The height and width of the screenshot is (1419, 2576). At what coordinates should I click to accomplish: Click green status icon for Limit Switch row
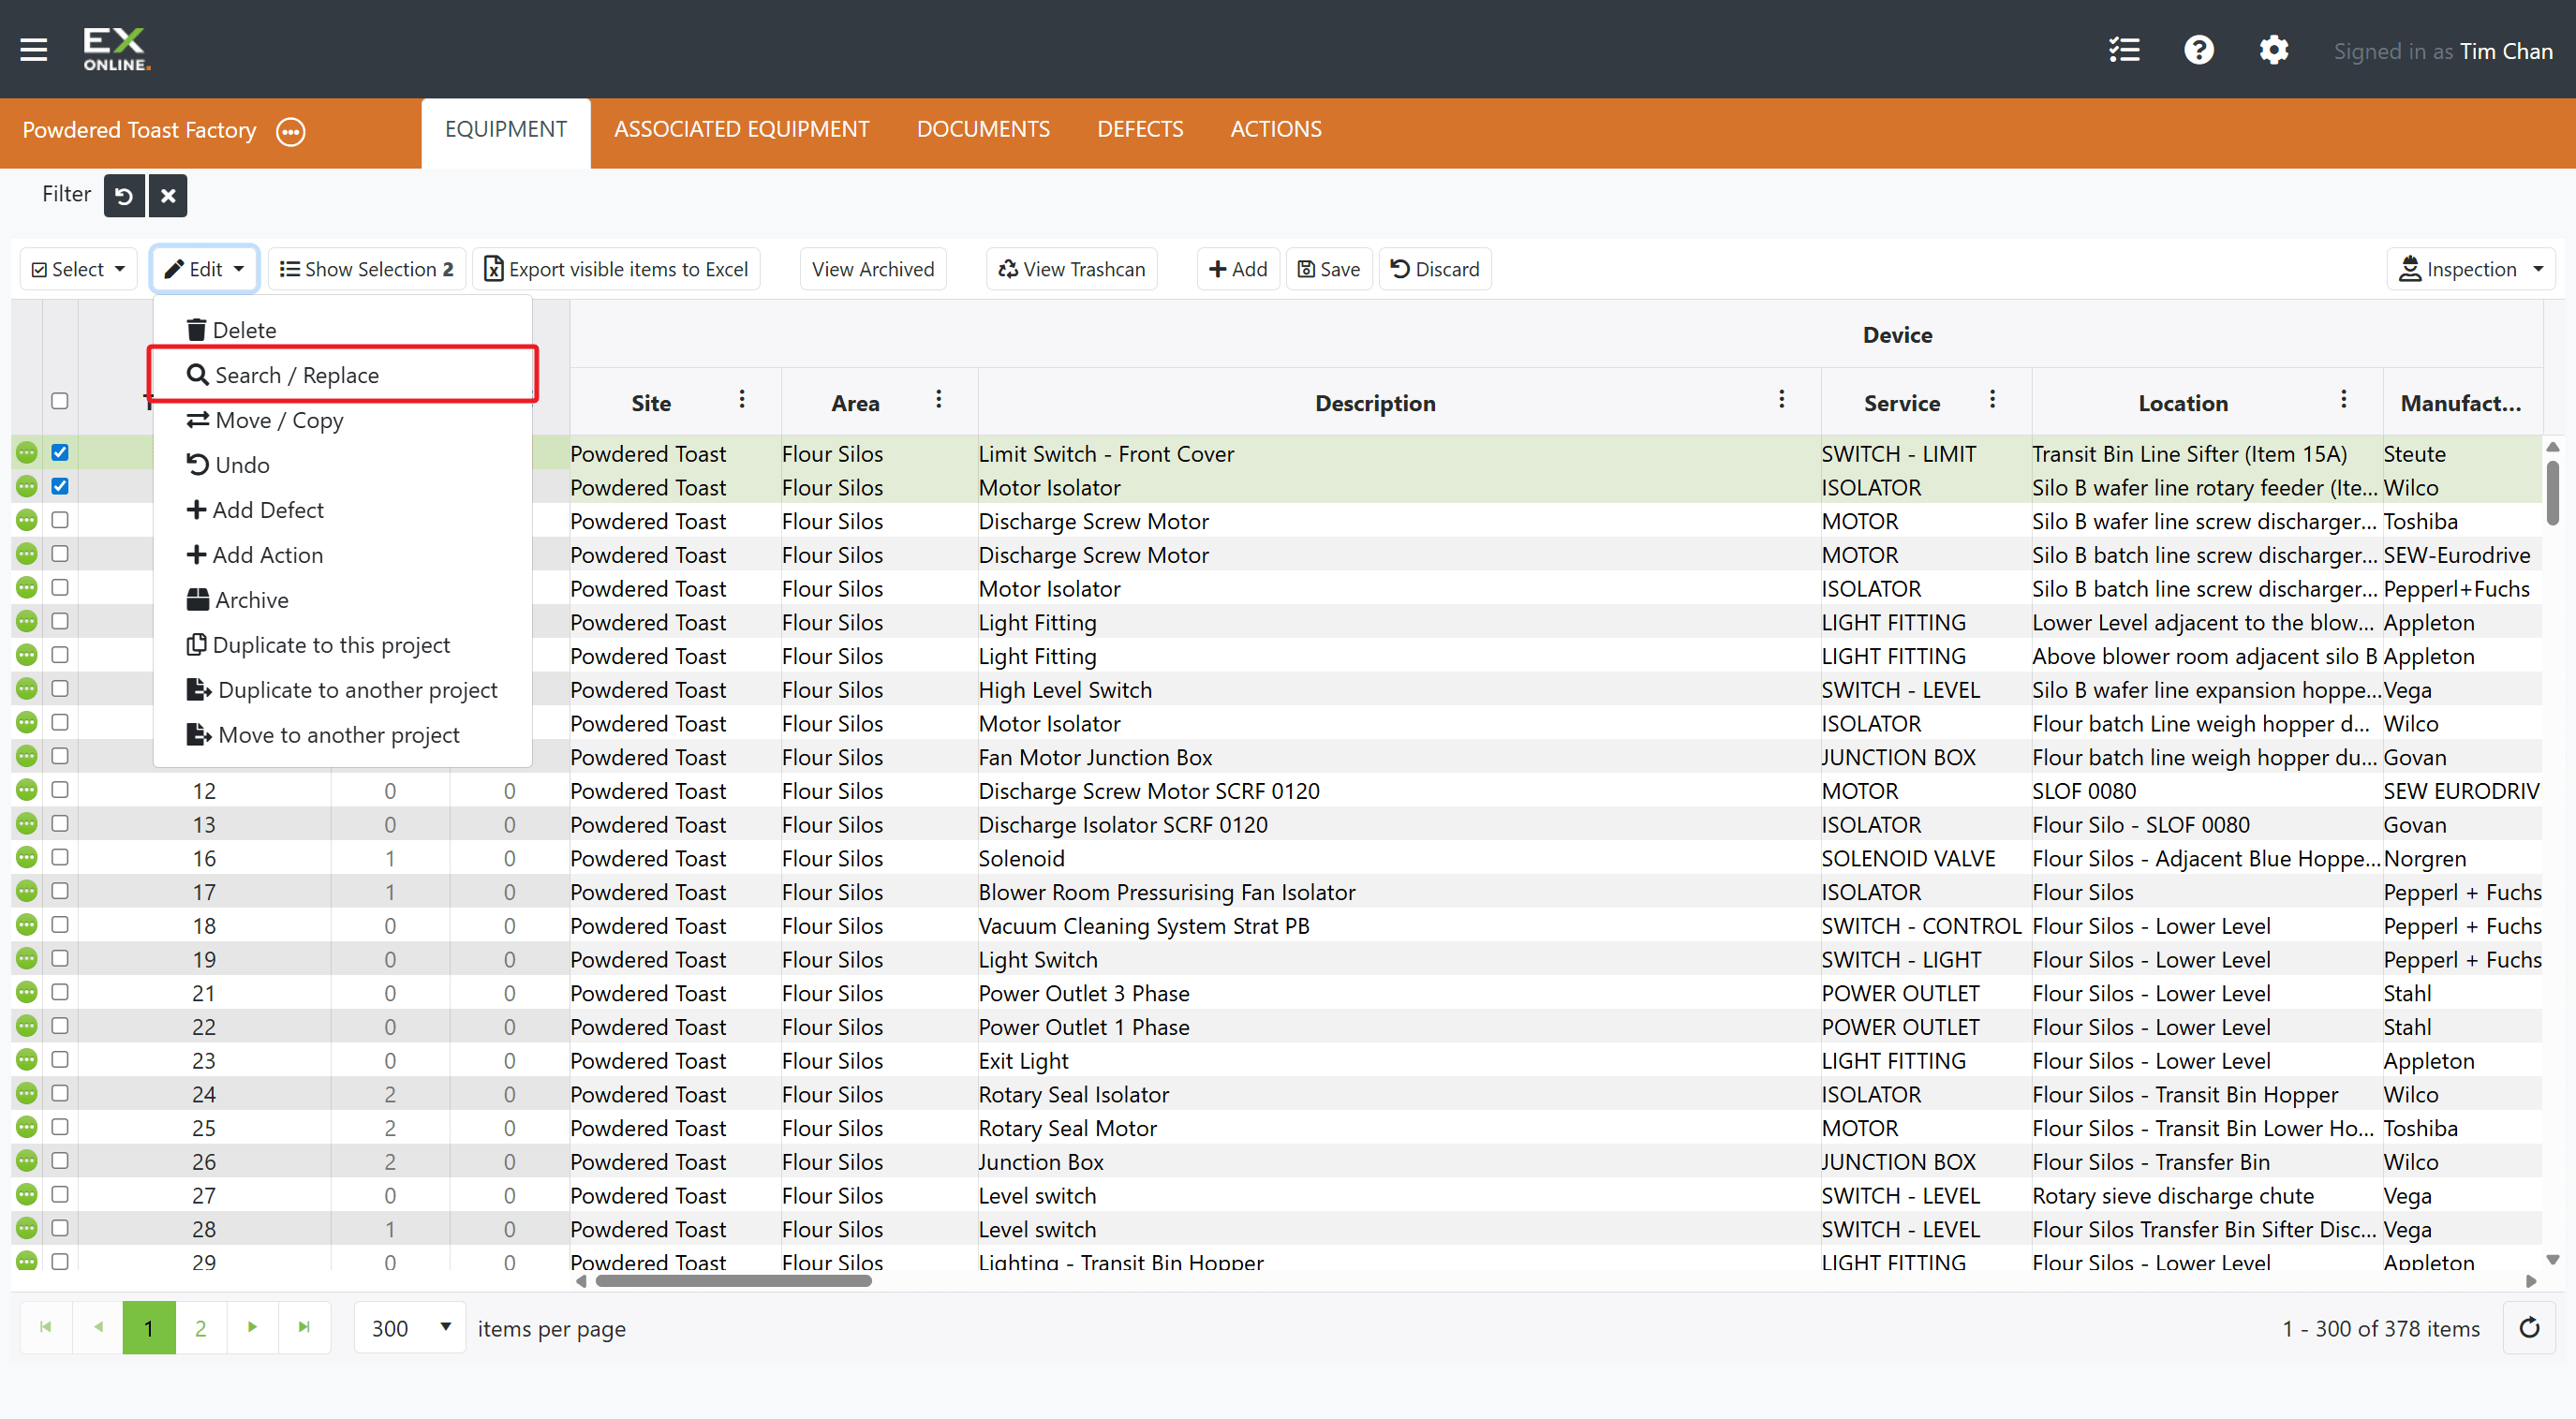[x=27, y=453]
